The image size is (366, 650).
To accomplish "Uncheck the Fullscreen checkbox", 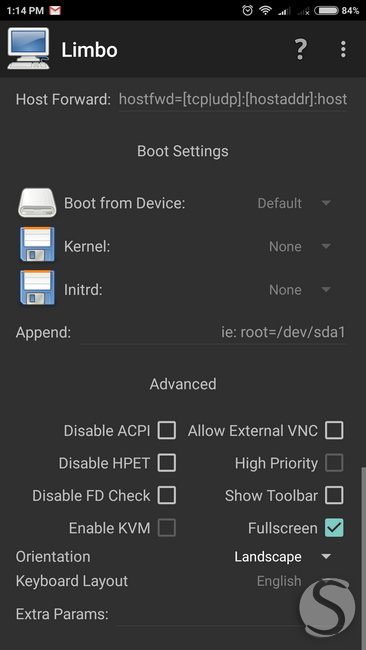I will (334, 528).
